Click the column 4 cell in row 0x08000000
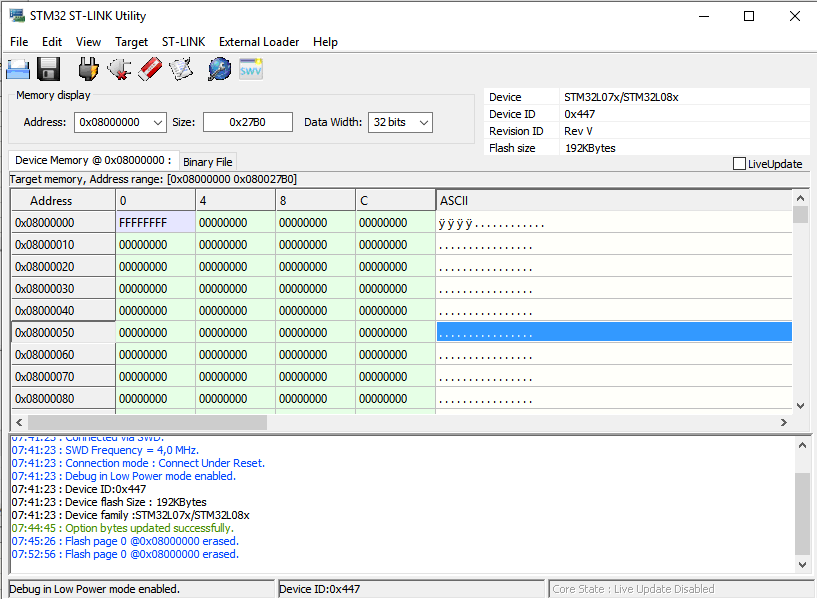The image size is (817, 599). pyautogui.click(x=236, y=222)
